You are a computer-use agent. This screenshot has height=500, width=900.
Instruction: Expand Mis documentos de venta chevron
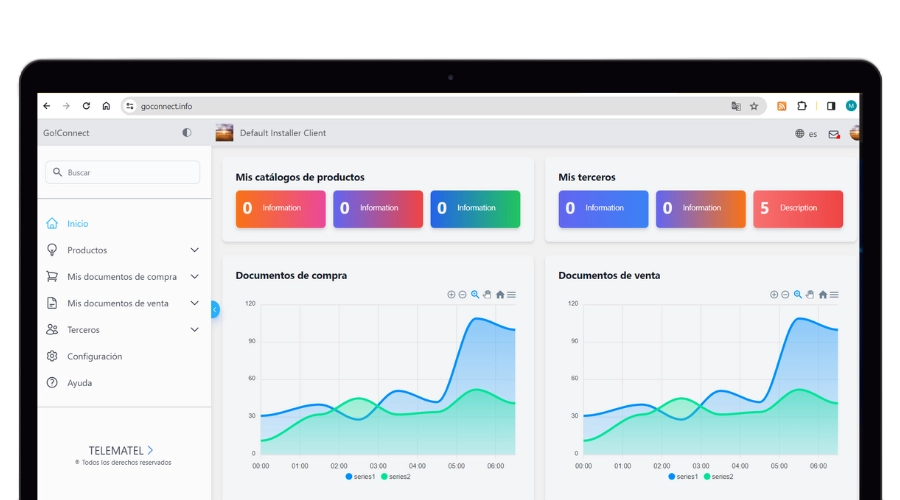pyautogui.click(x=195, y=303)
